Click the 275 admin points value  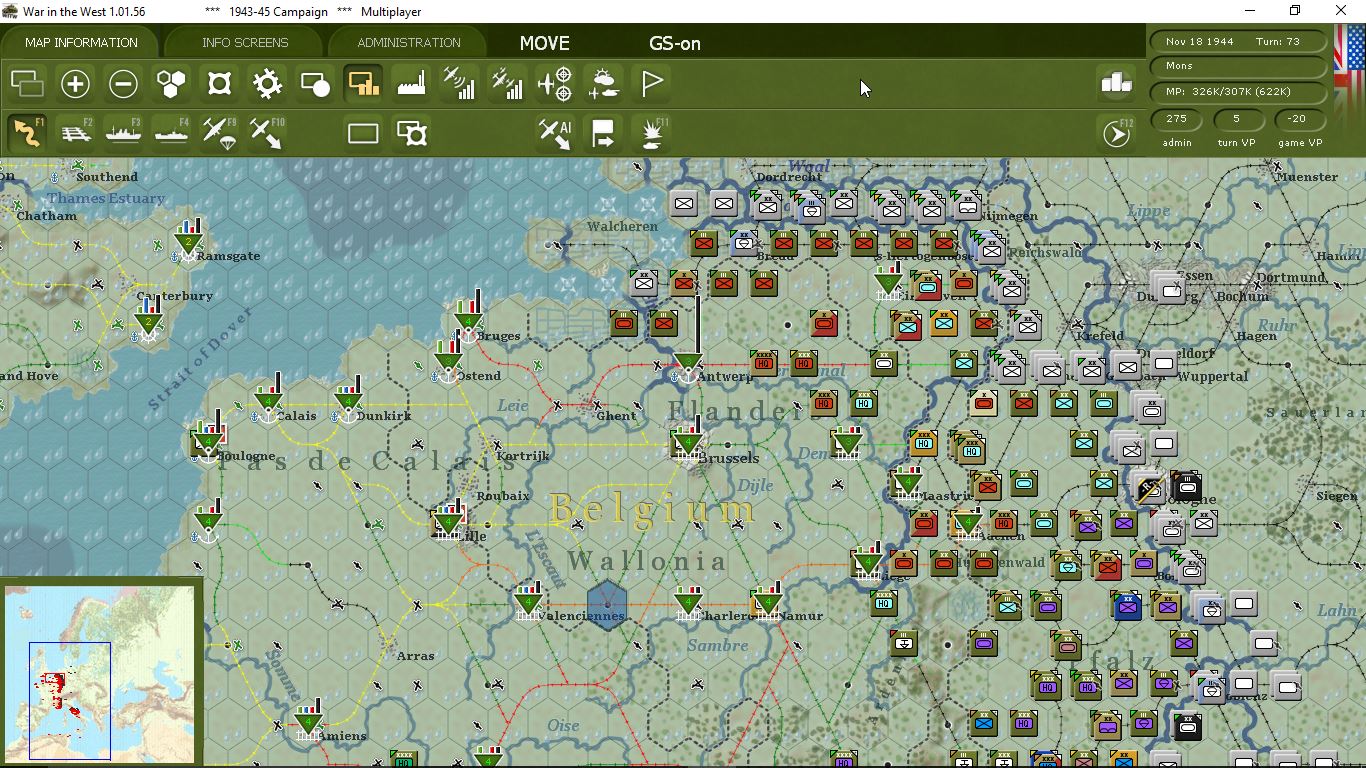pos(1177,118)
